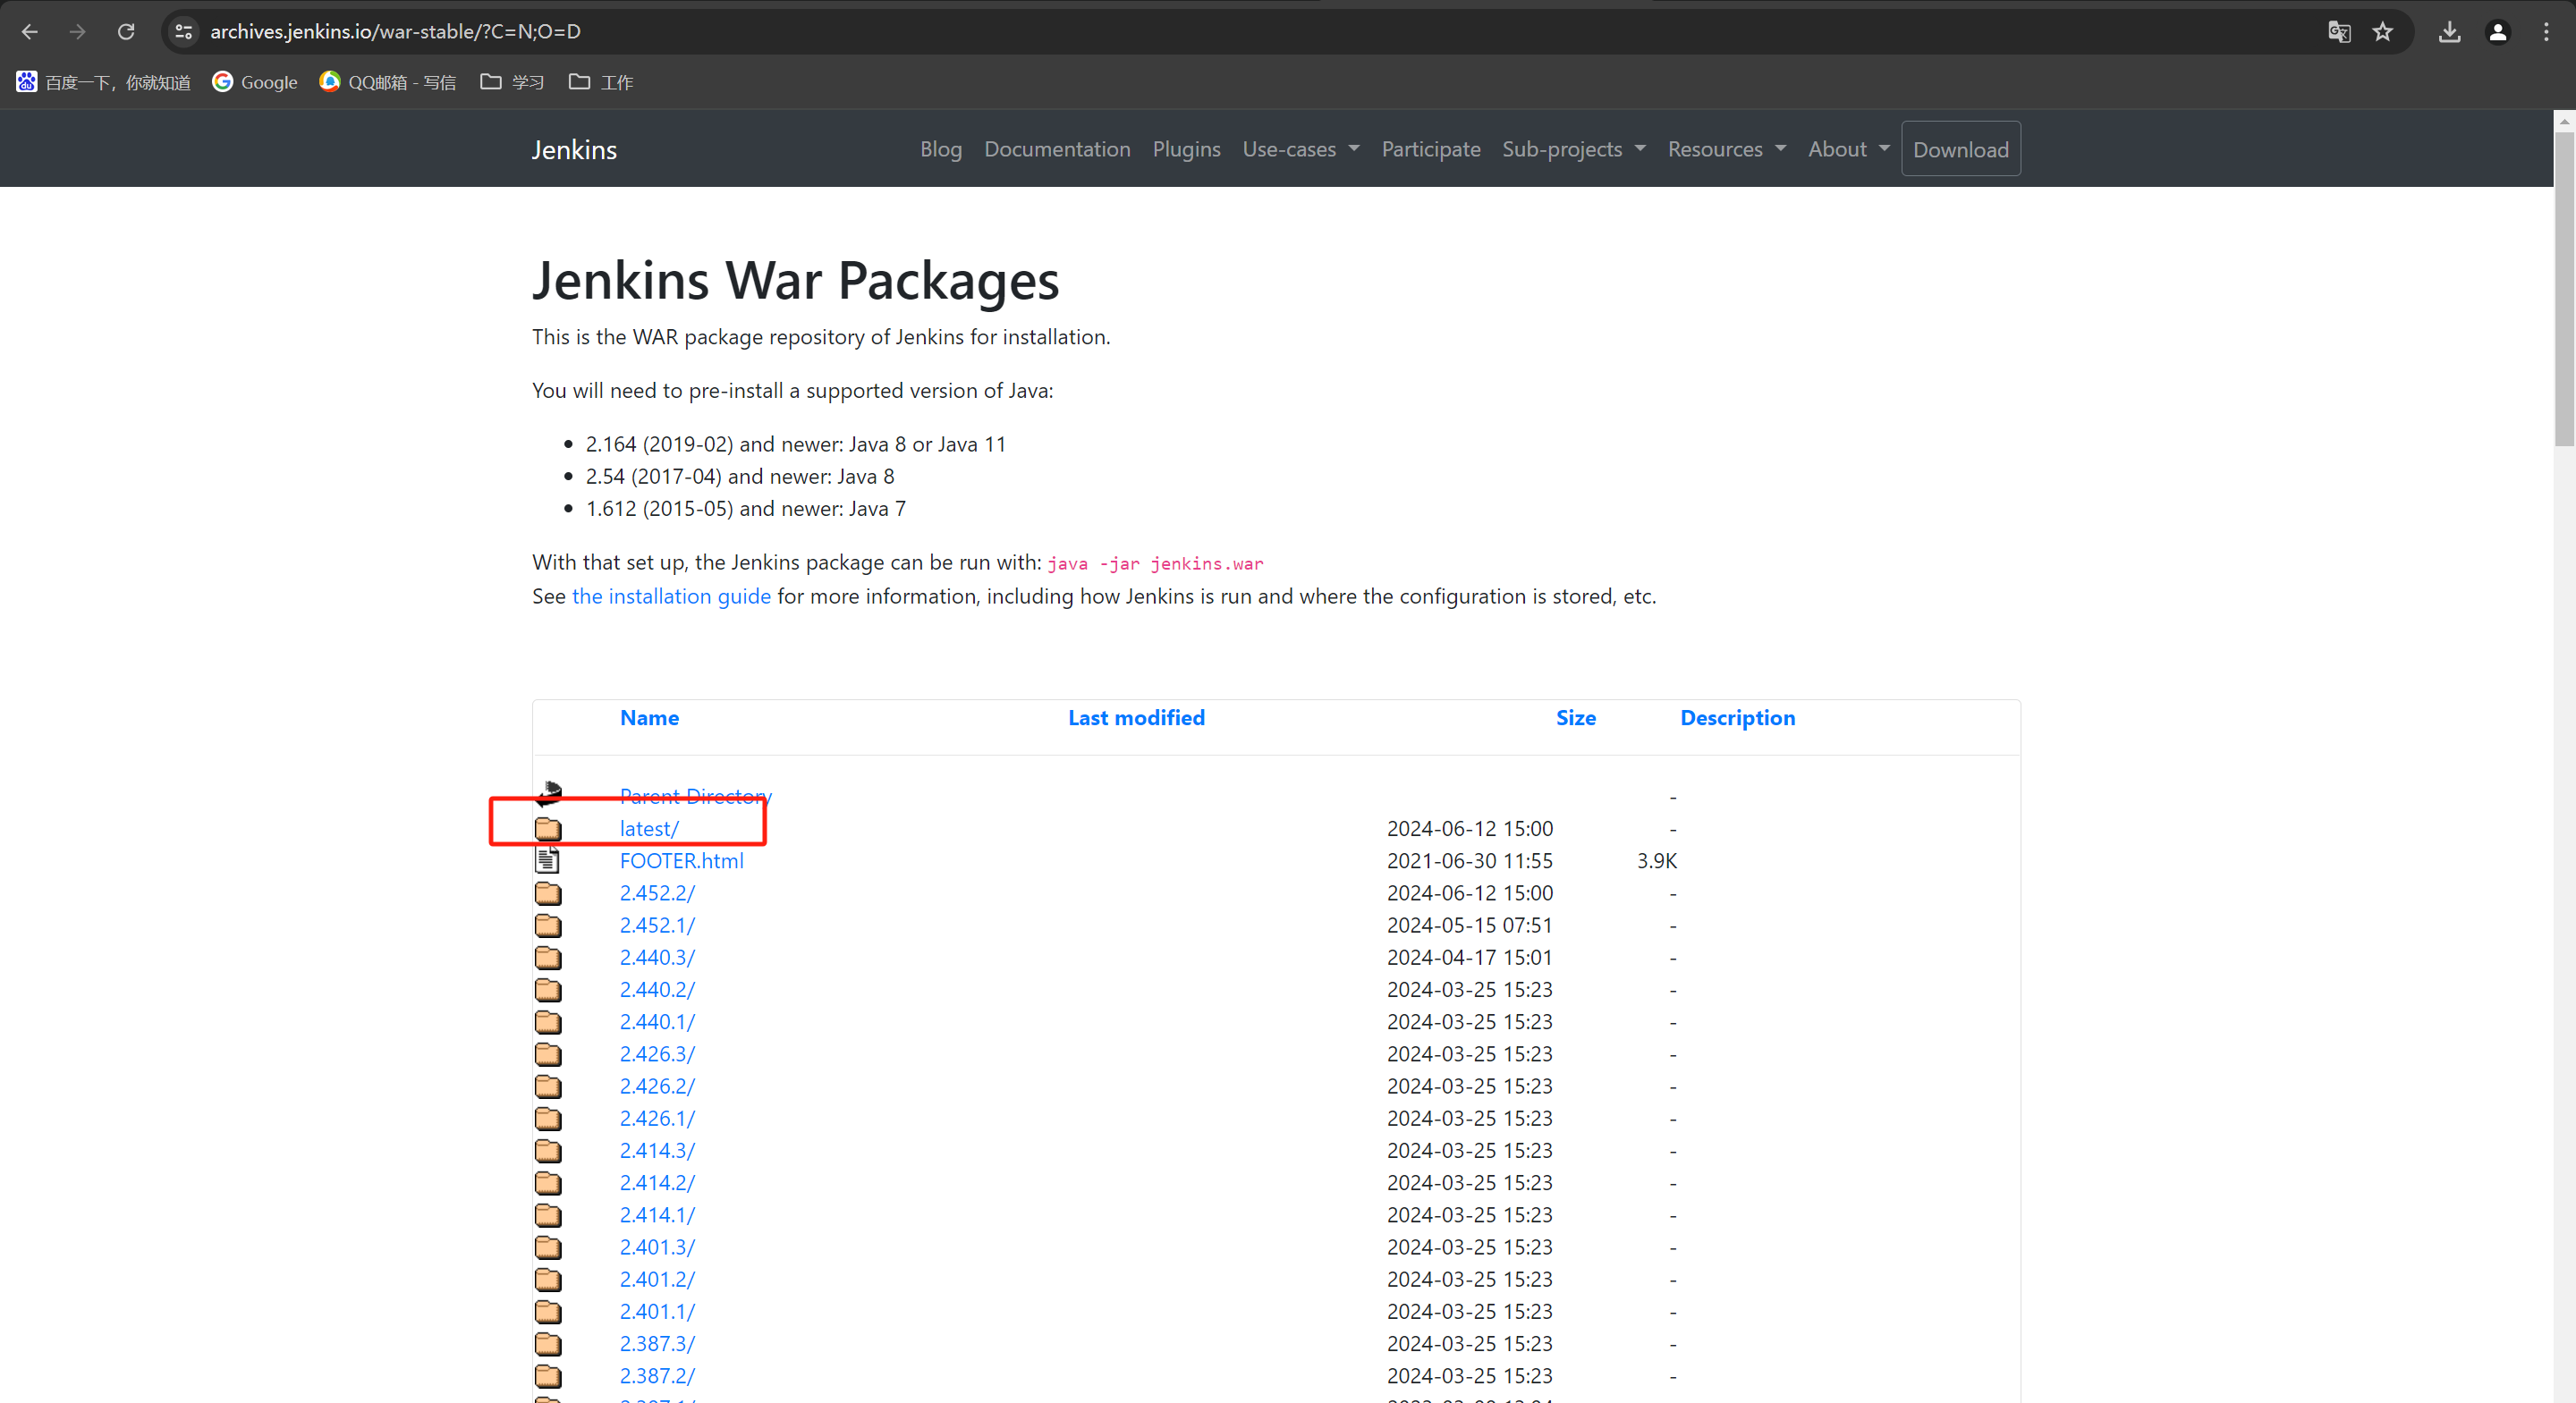Expand the Resources dropdown
Viewport: 2576px width, 1403px height.
(x=1726, y=149)
